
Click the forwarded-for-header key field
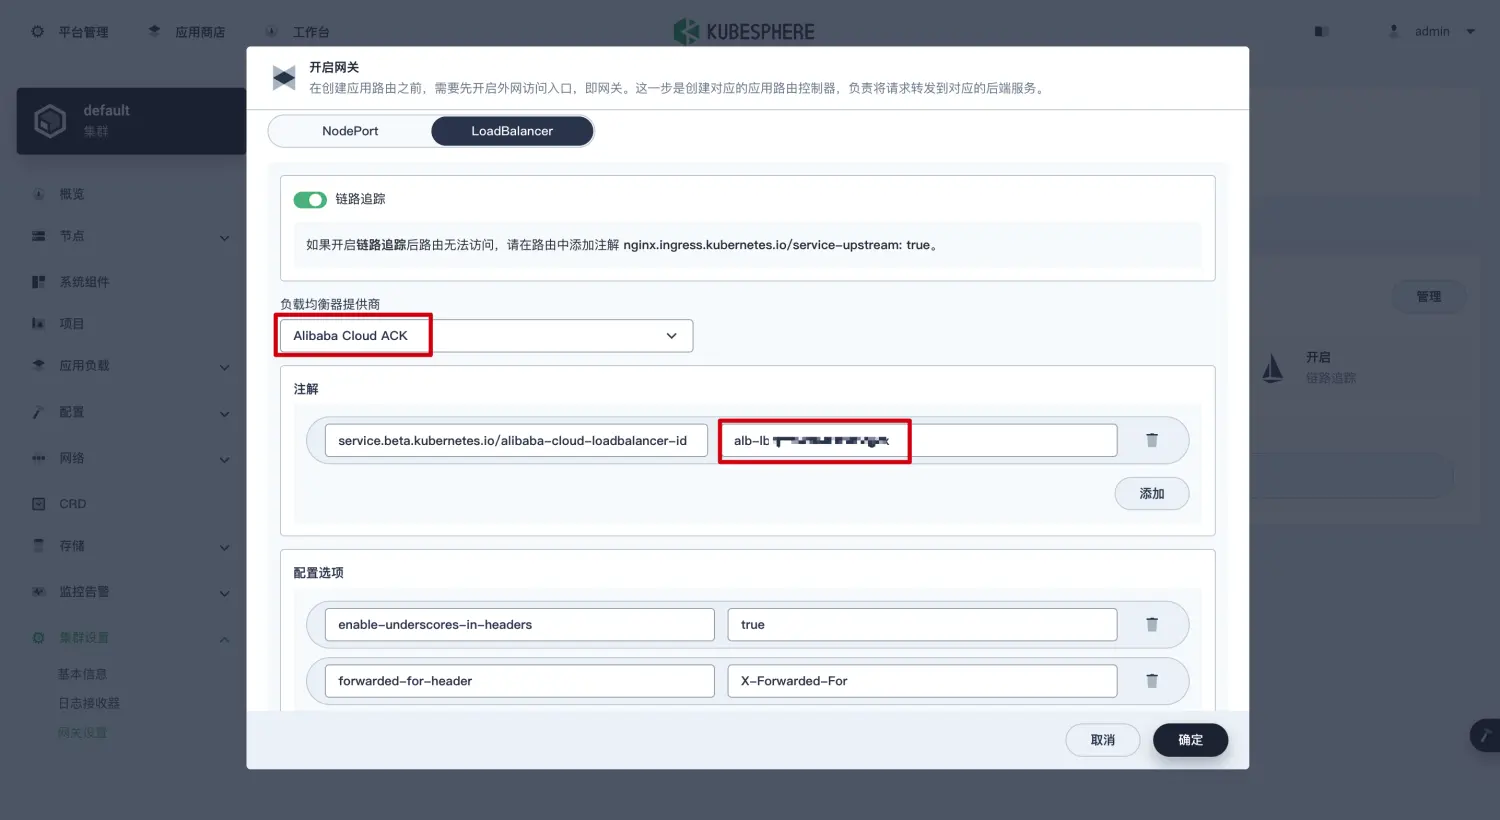coord(520,681)
